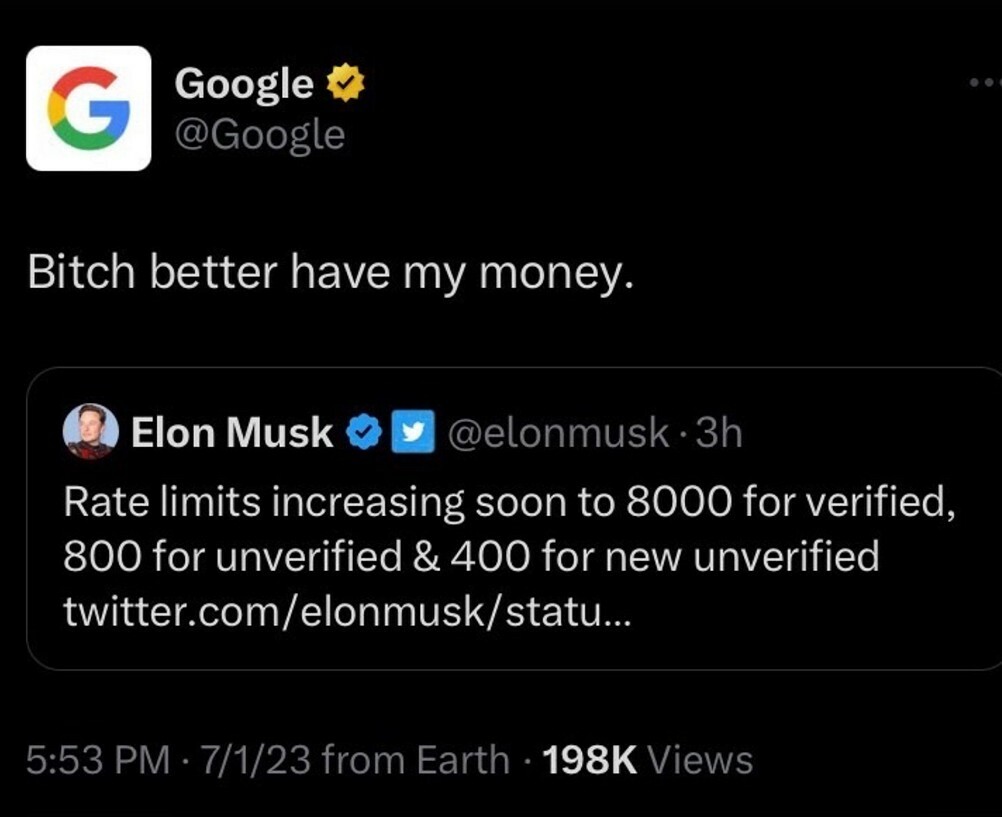1002x817 pixels.
Task: Open the tweet's three-dot more menu
Action: coord(984,85)
